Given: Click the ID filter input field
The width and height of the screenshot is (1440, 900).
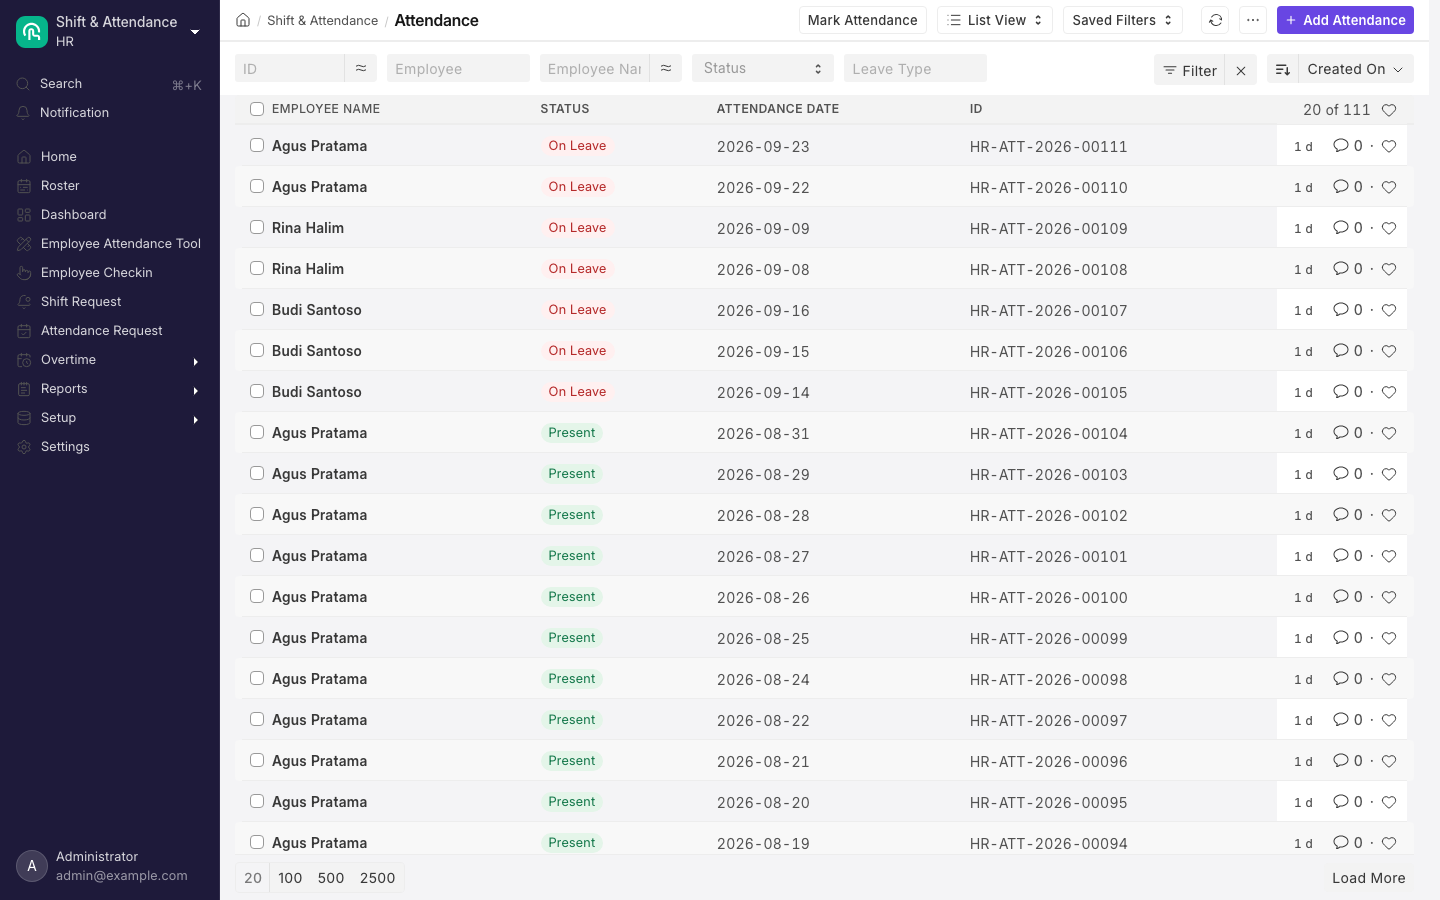Looking at the screenshot, I should 290,68.
